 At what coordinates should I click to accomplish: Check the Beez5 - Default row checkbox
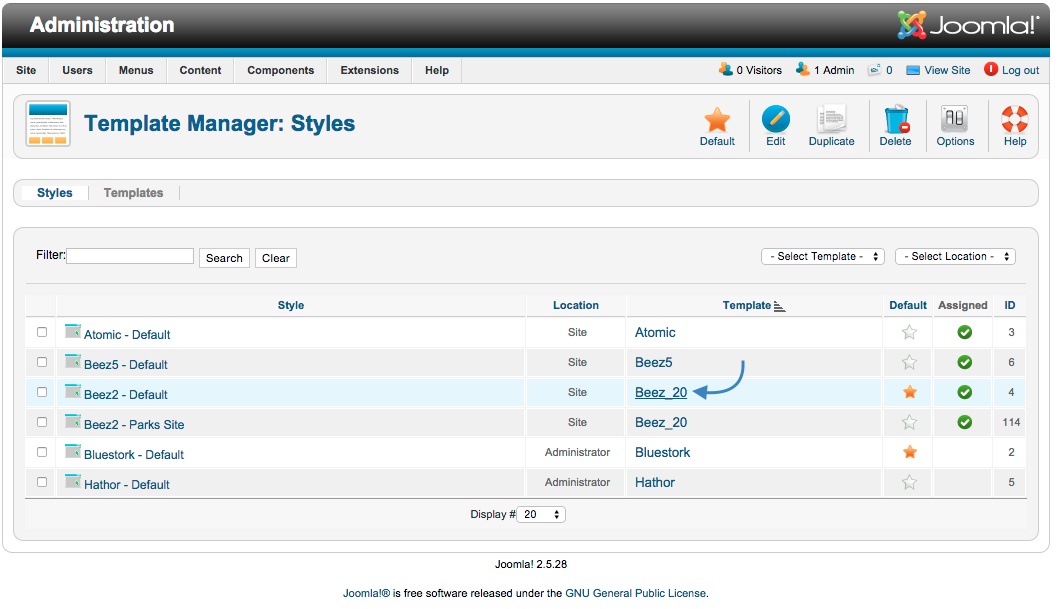point(42,362)
